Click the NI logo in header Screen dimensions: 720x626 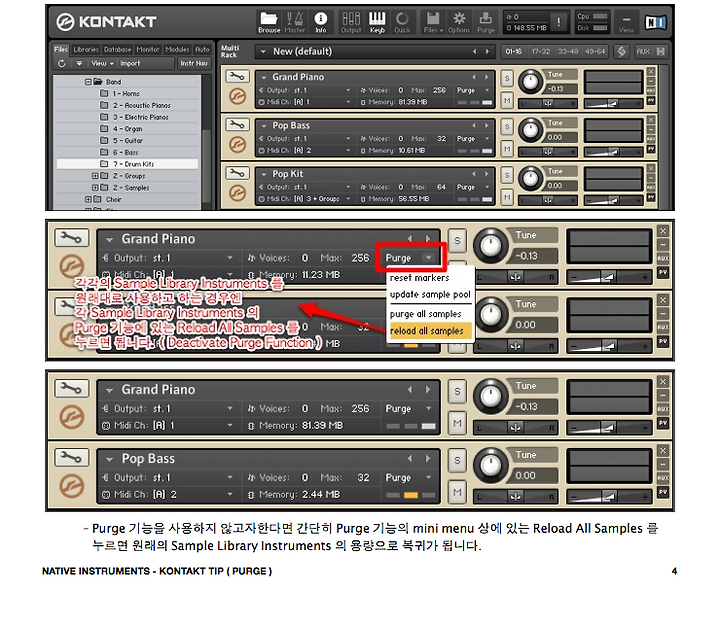click(655, 22)
